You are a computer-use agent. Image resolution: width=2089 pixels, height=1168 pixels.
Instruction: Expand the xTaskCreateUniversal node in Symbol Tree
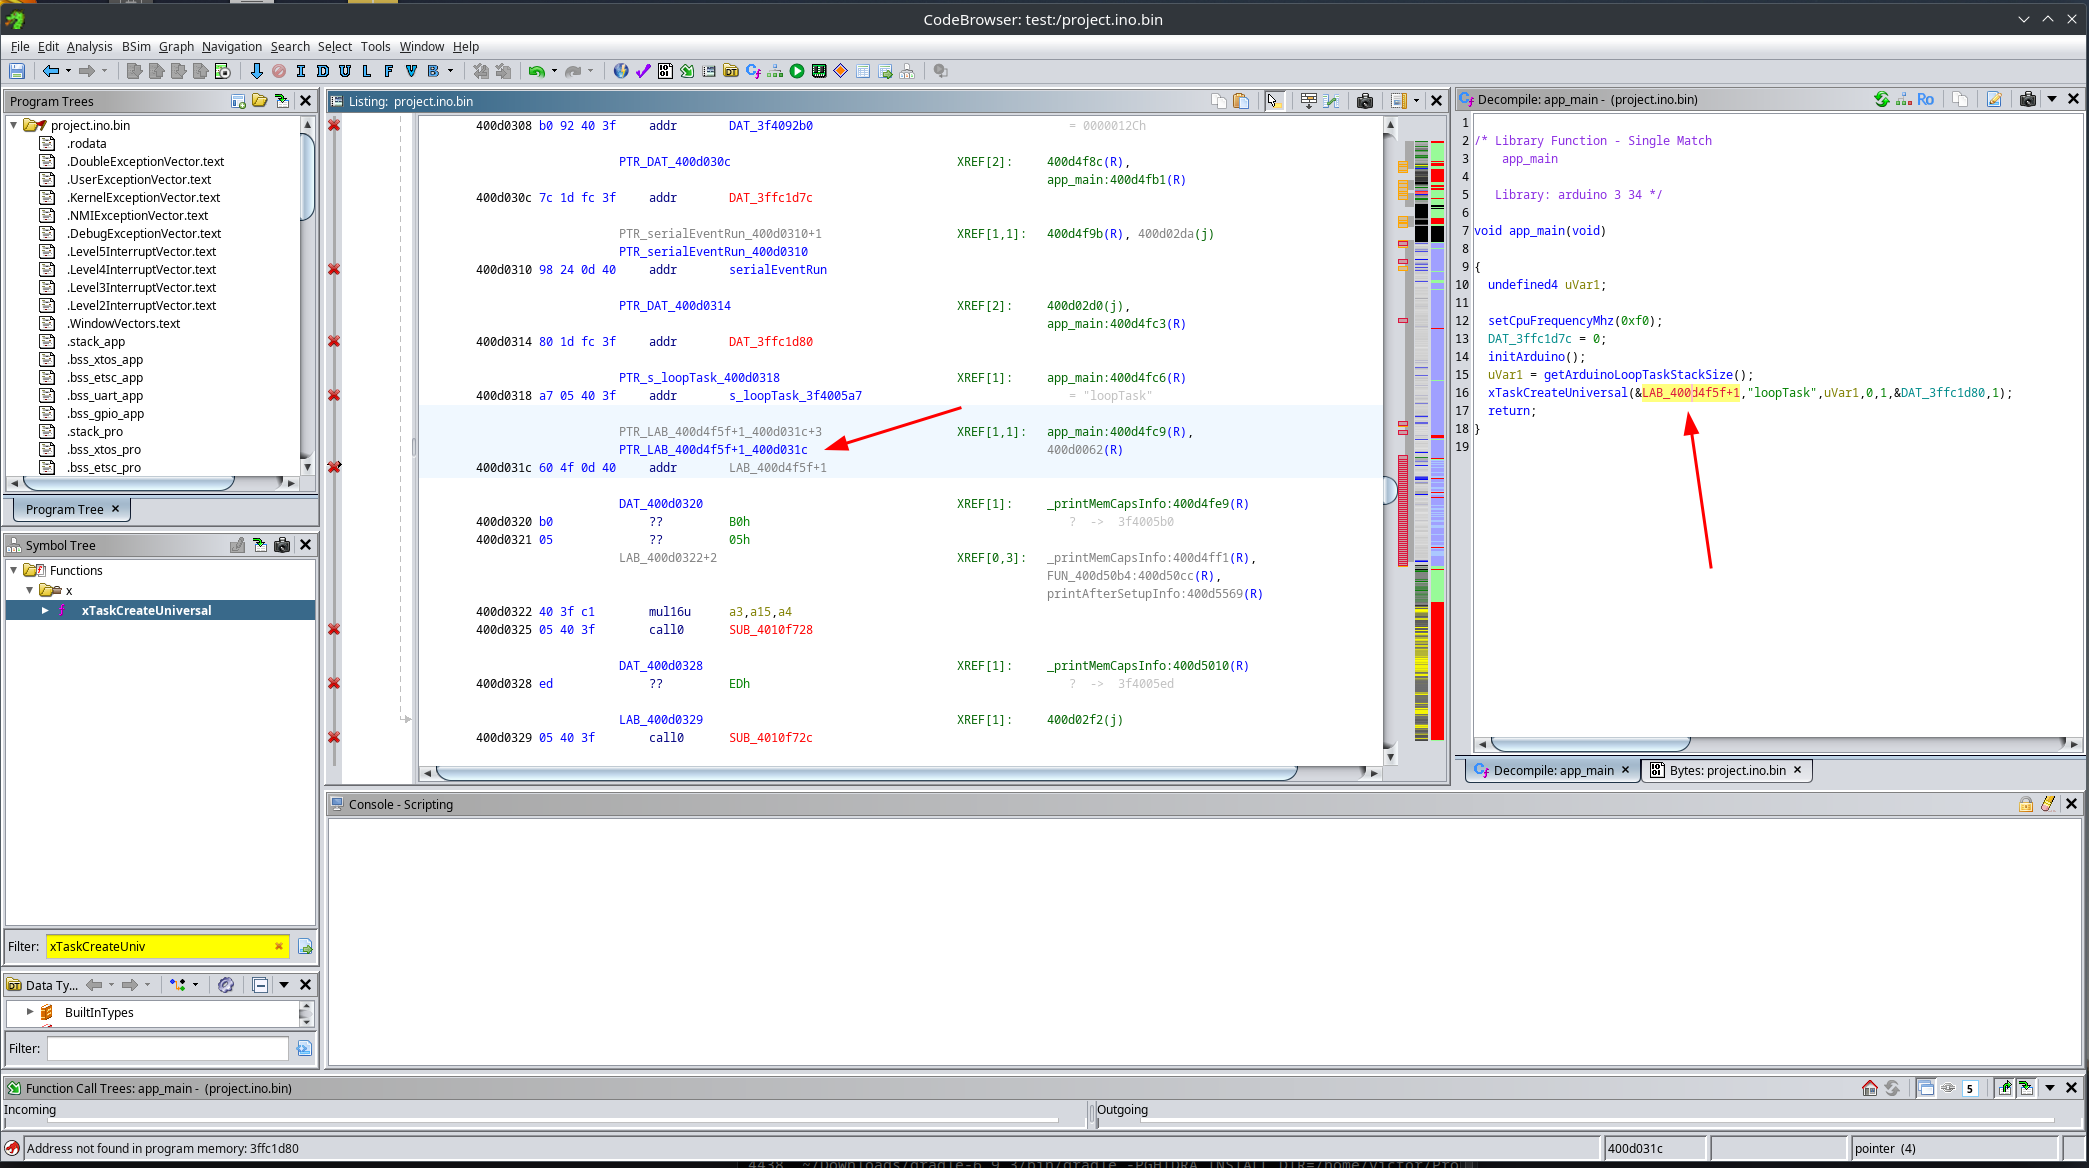point(44,610)
